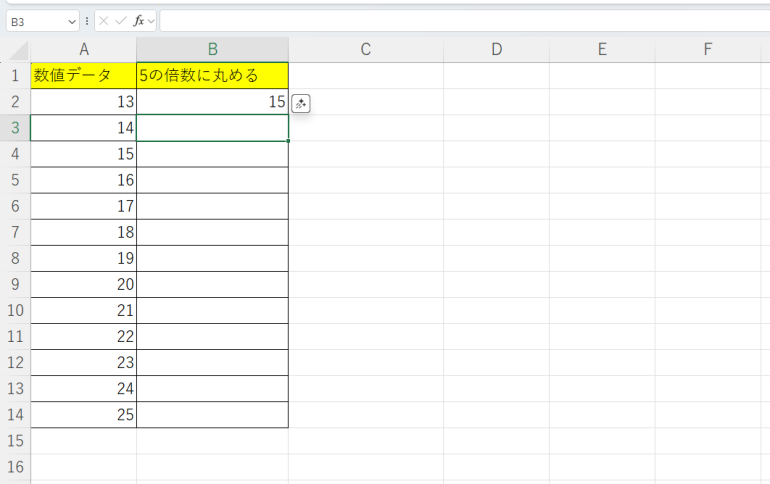
Task: Click empty cell B9 next to 20
Action: point(212,284)
